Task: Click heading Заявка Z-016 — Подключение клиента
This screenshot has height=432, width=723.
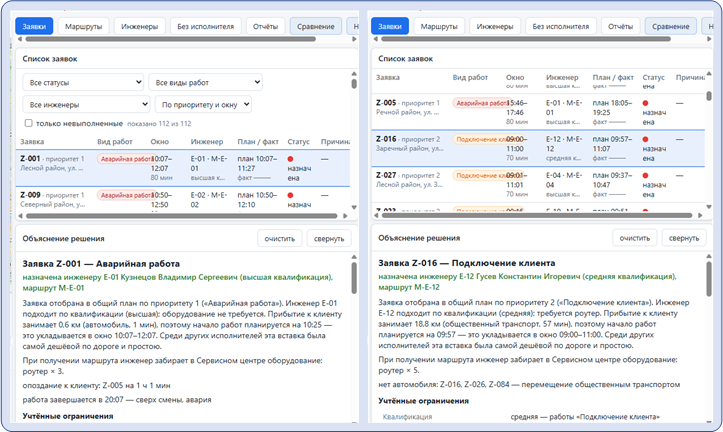Action: click(x=467, y=263)
